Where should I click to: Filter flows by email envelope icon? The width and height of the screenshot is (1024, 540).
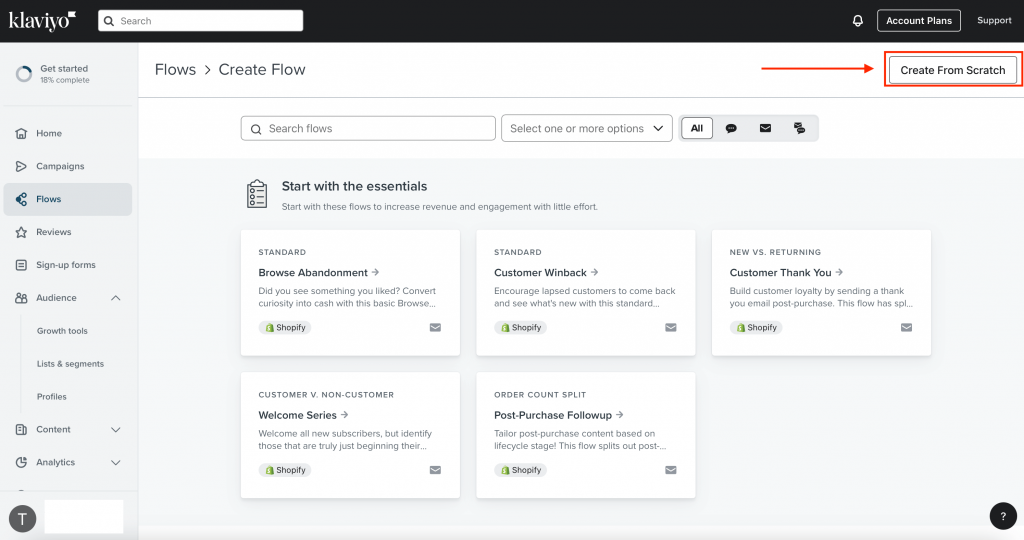pos(765,128)
